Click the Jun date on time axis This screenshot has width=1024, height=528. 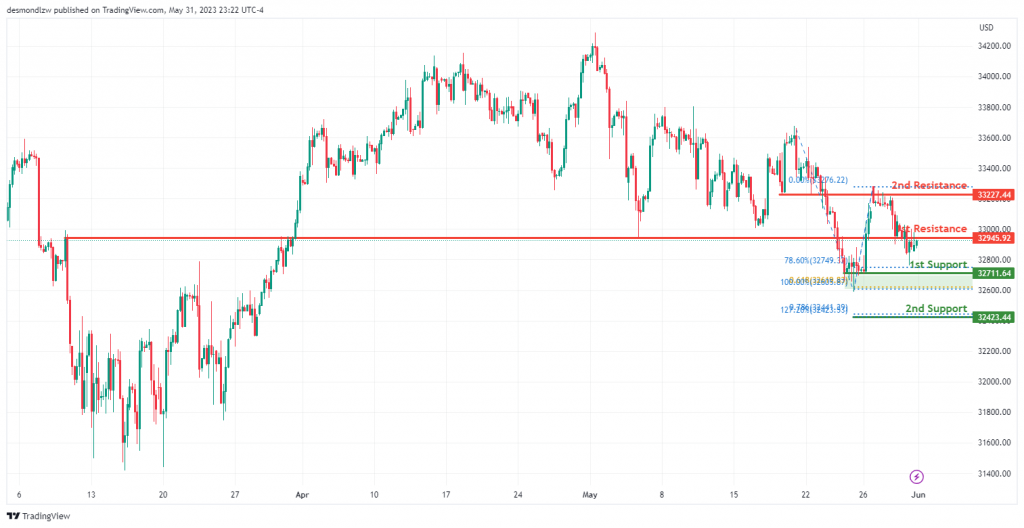tap(919, 495)
